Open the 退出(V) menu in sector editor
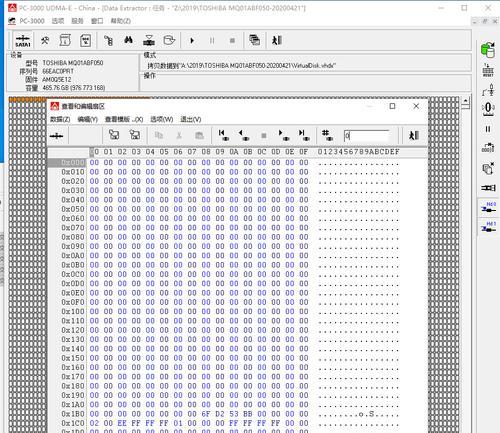Image resolution: width=500 pixels, height=433 pixels. tap(191, 119)
